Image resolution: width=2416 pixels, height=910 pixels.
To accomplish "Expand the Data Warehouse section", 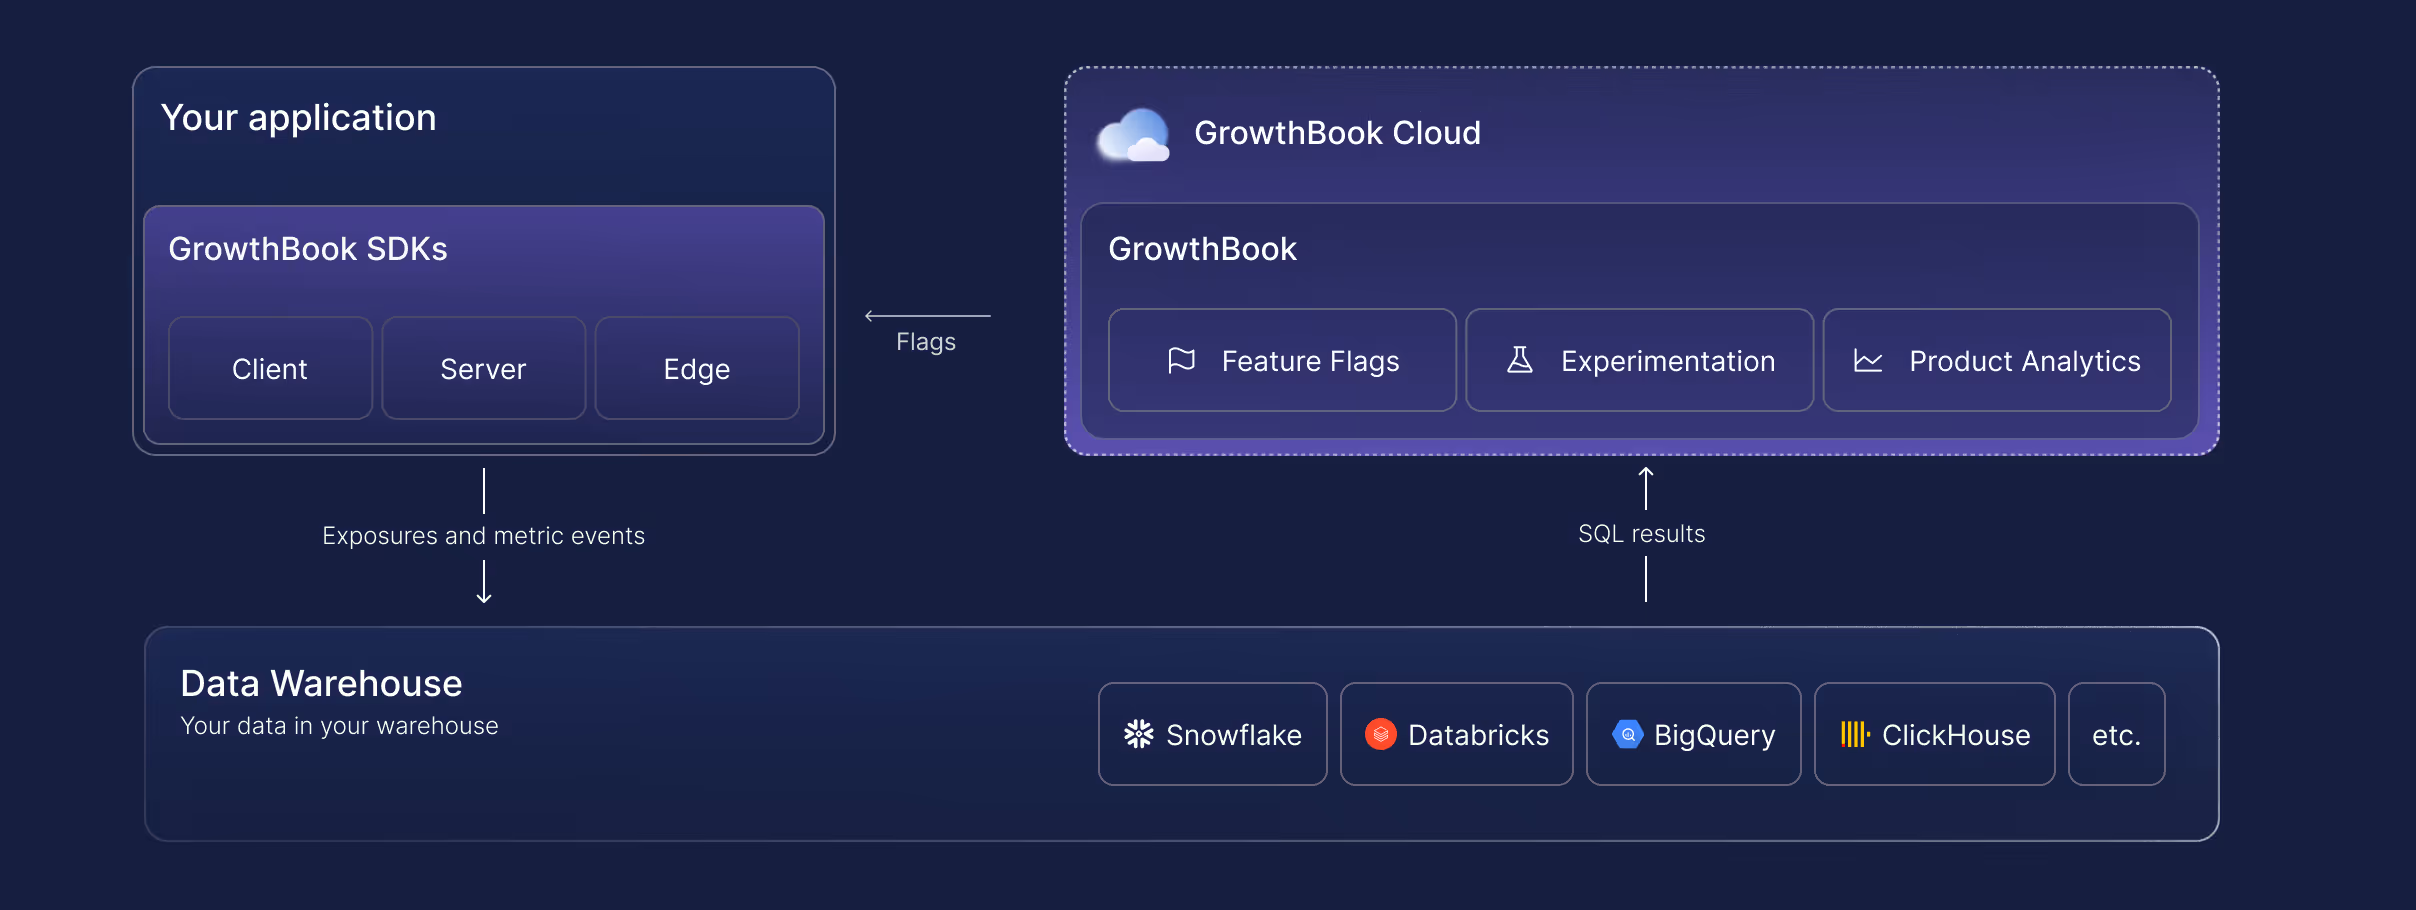I will point(320,682).
